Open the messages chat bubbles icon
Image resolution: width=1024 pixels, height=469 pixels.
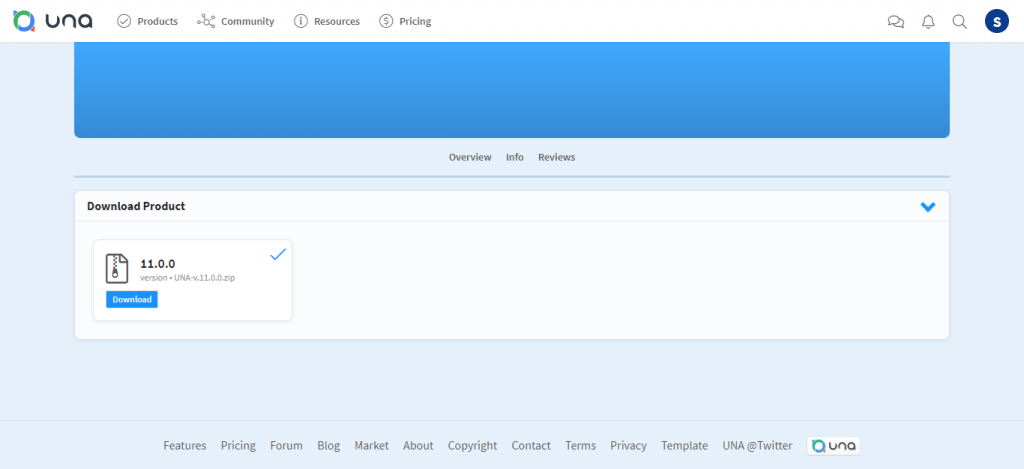click(896, 22)
